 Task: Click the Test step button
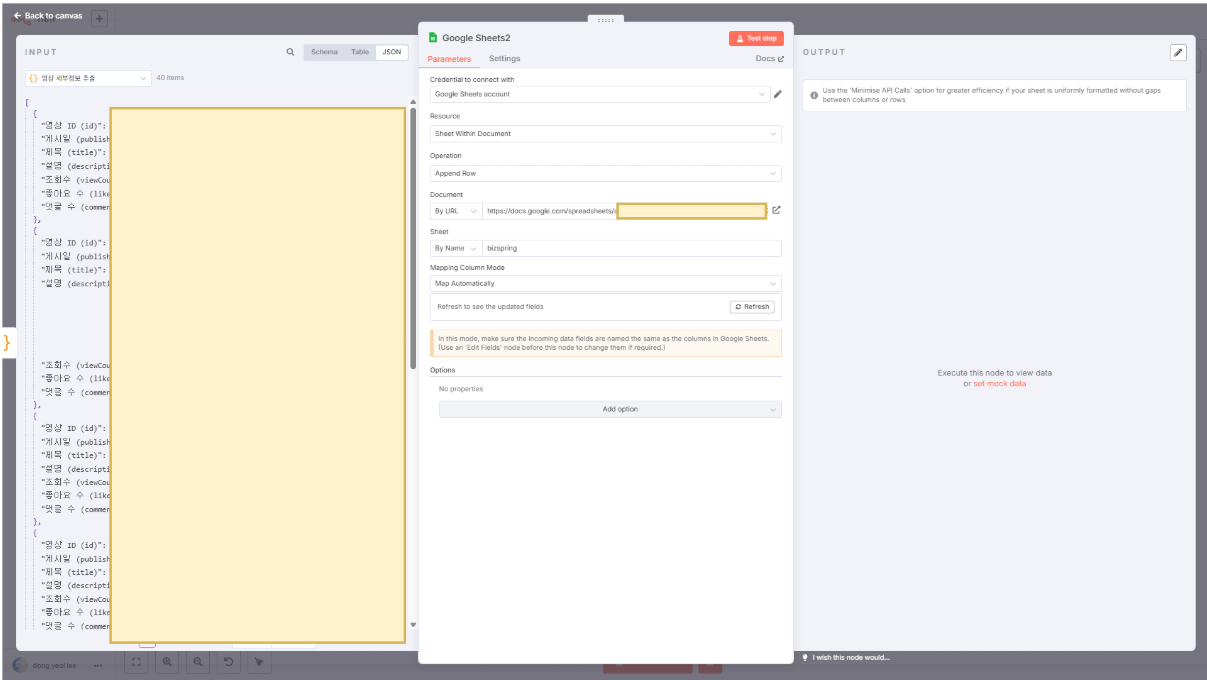[x=756, y=38]
